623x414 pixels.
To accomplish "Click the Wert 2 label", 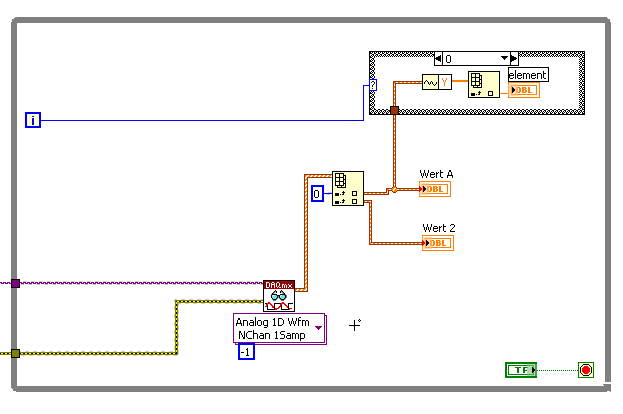I will coord(439,228).
